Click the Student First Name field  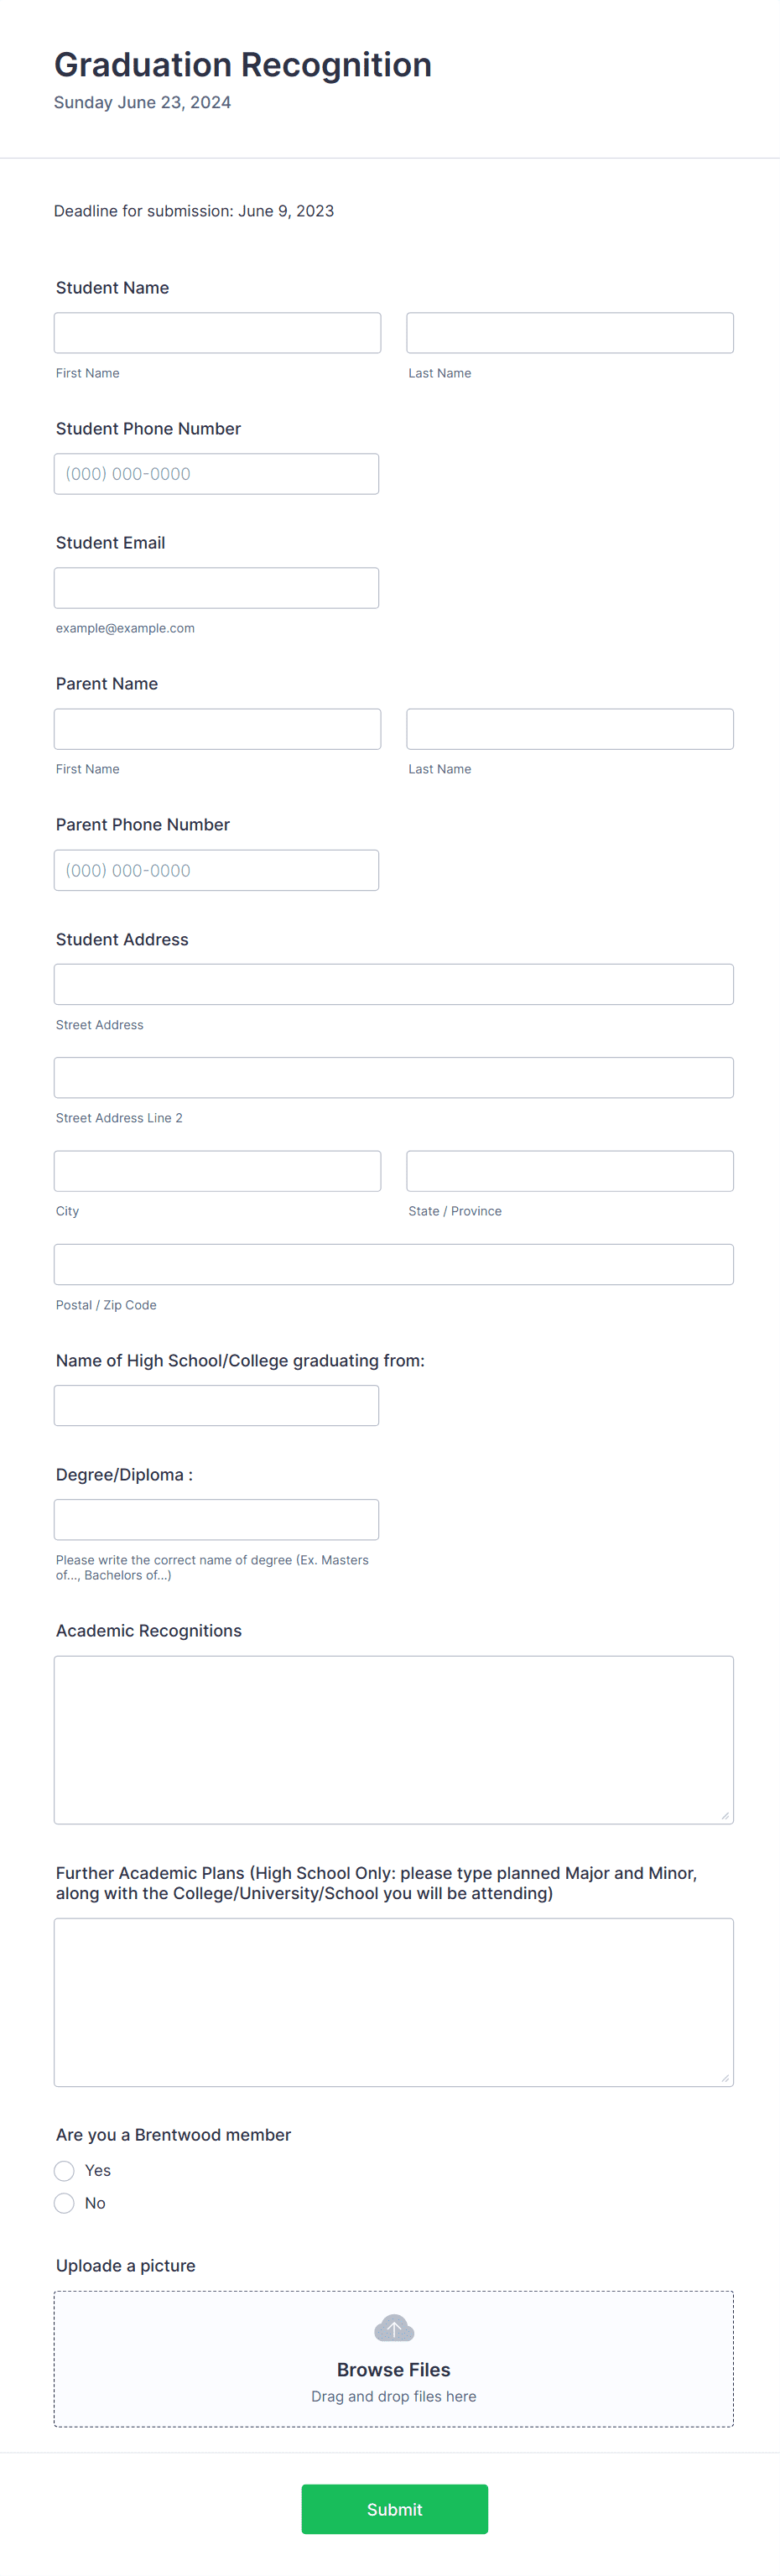(x=217, y=332)
